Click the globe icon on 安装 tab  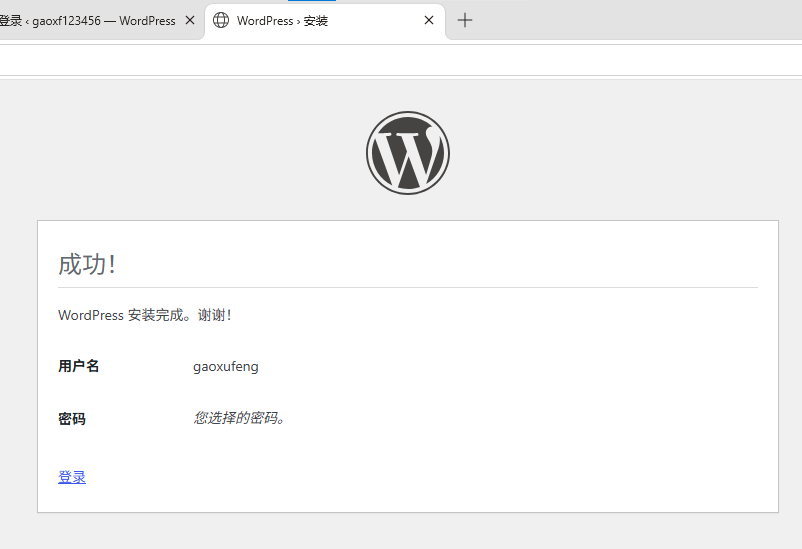221,20
